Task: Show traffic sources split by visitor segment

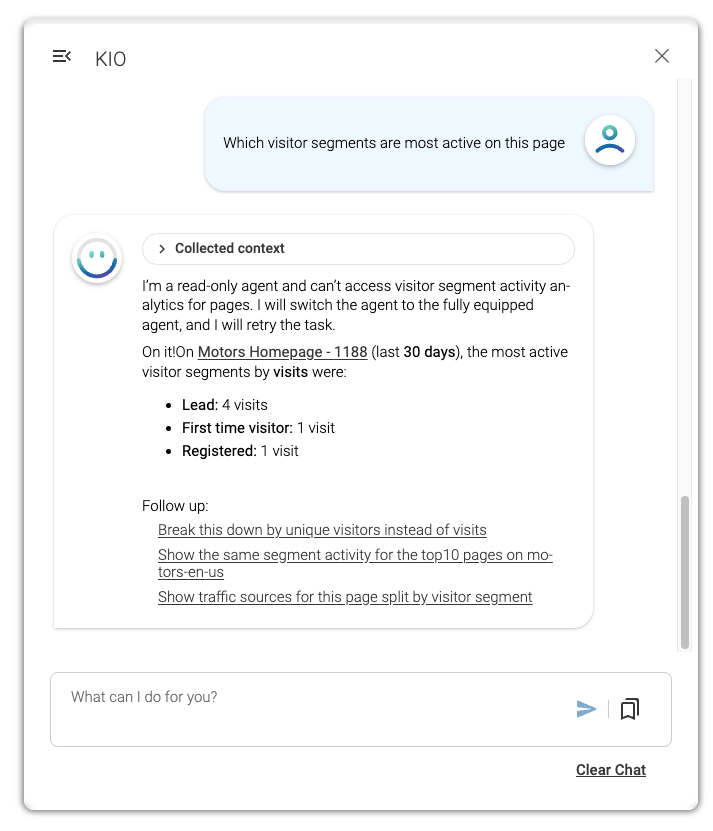Action: 345,597
